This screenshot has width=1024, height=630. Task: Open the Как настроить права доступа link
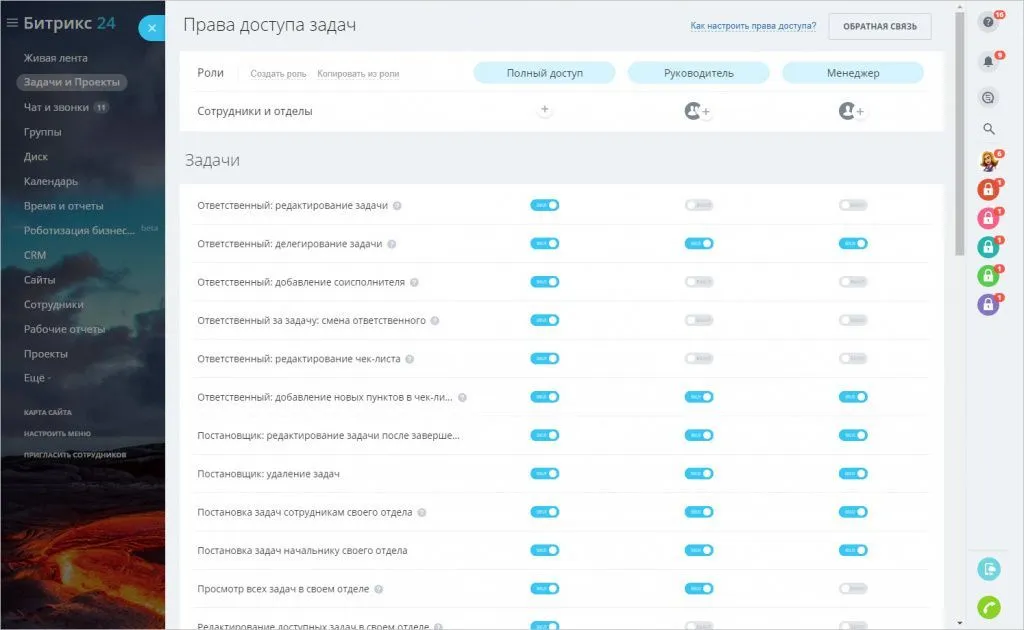point(752,26)
